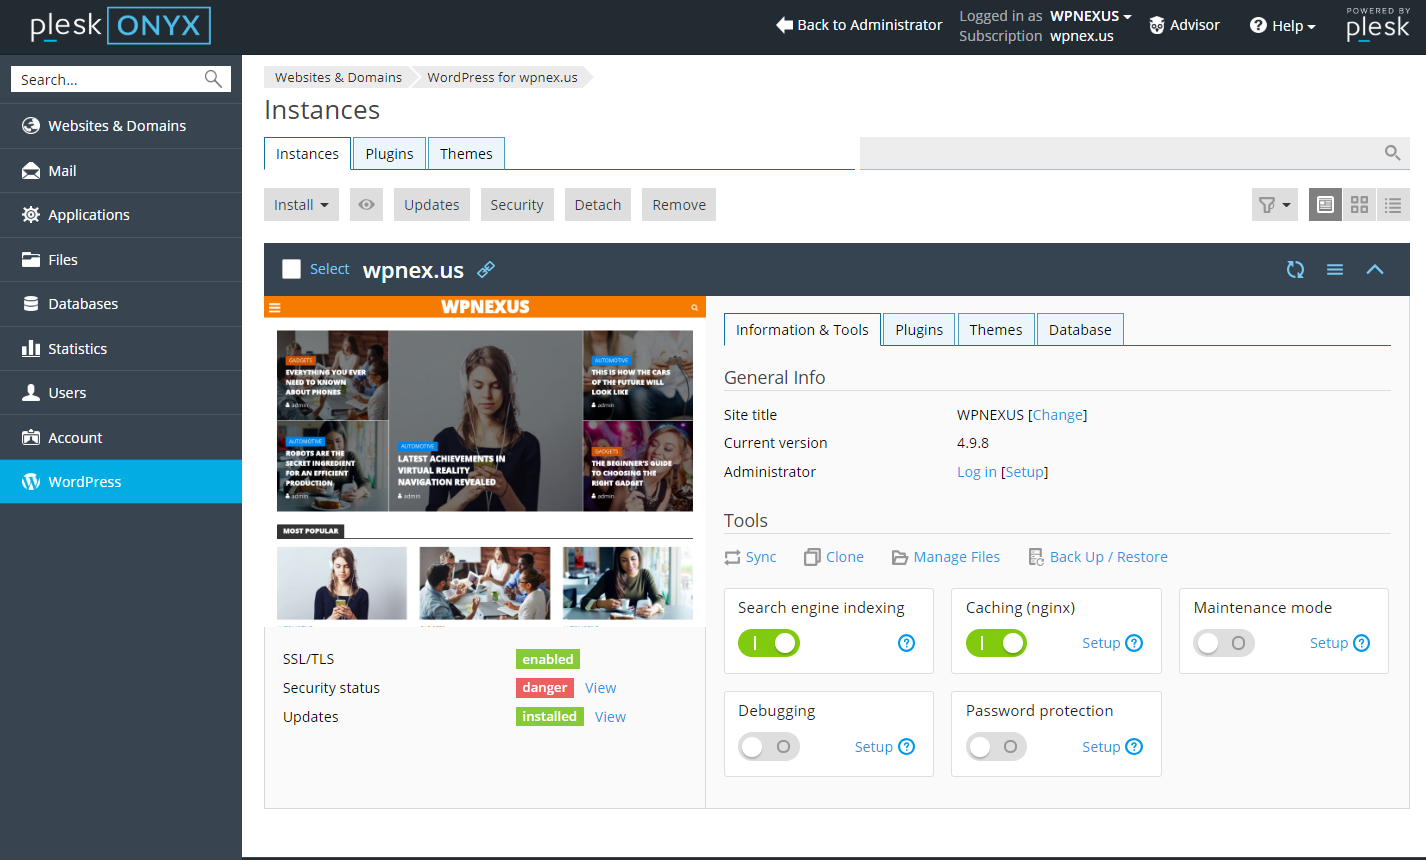Image resolution: width=1426 pixels, height=860 pixels.
Task: Click Change link for site title
Action: pos(1058,415)
